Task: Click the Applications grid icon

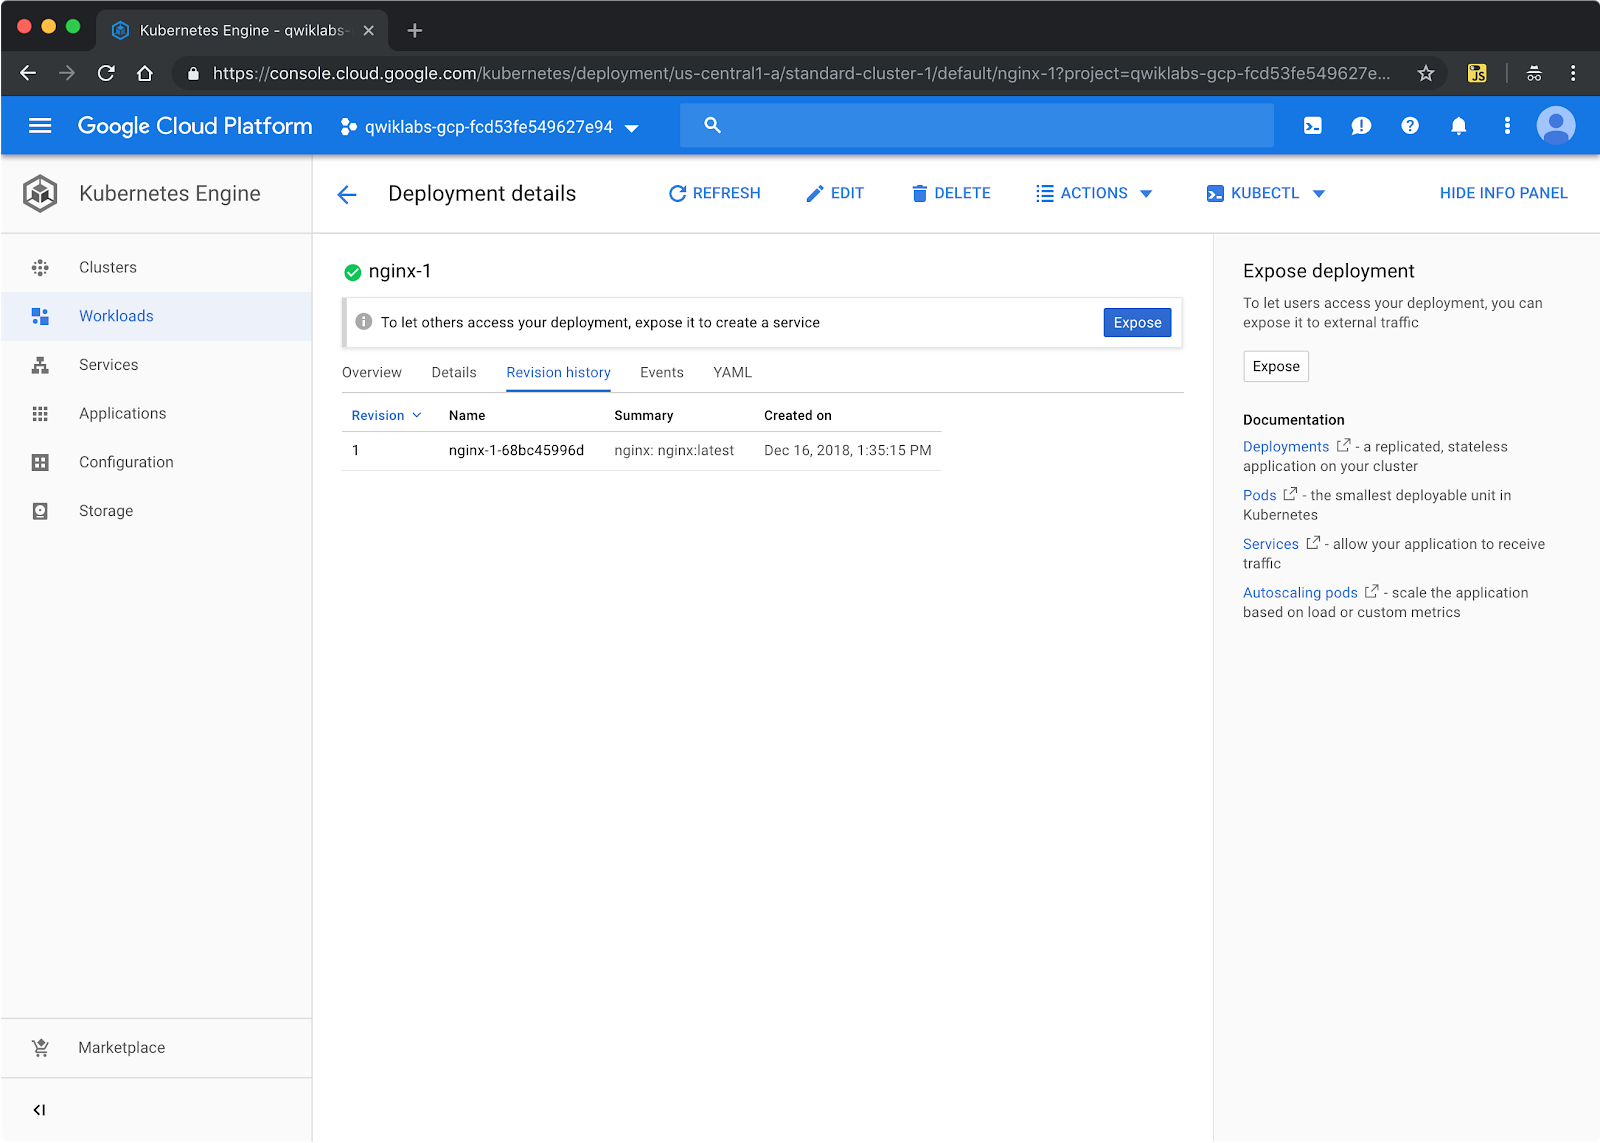Action: [x=40, y=414]
